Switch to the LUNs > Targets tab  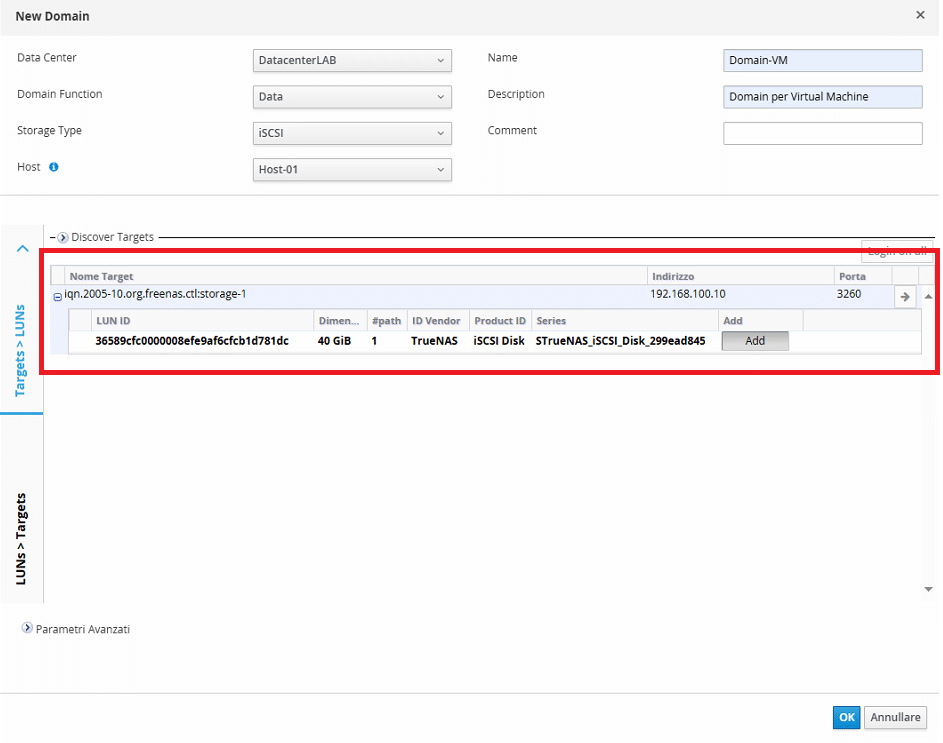[x=20, y=538]
